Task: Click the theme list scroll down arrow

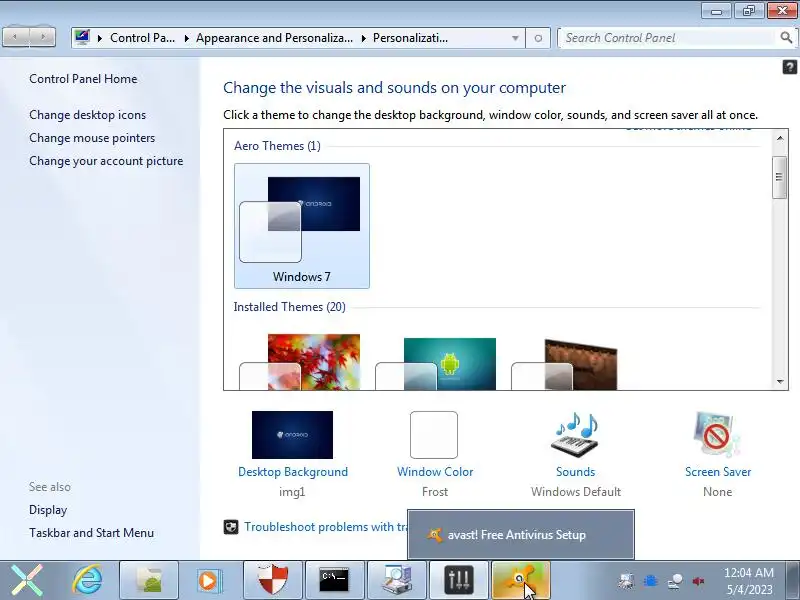Action: tap(779, 382)
